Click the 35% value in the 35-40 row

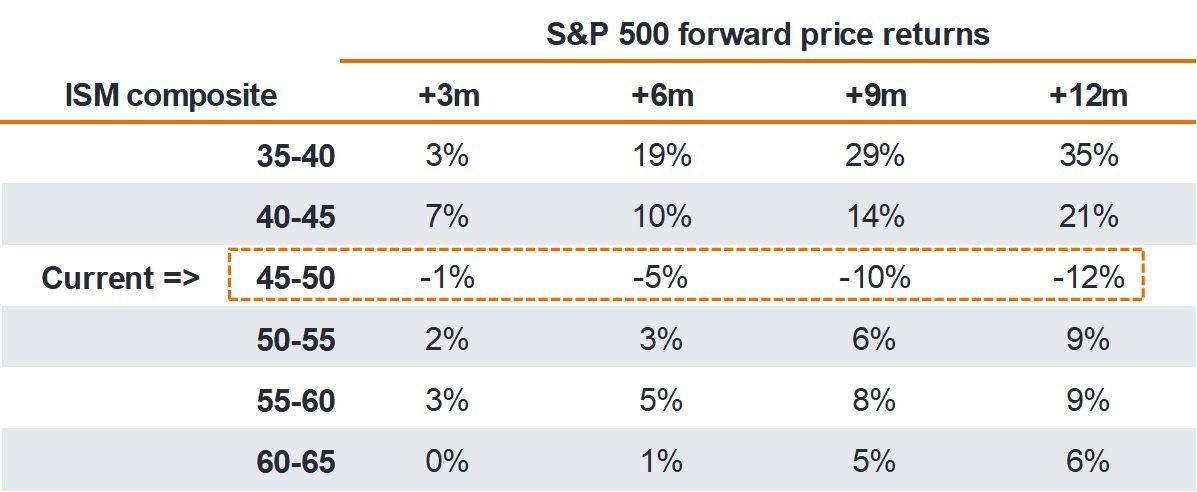pos(1088,157)
